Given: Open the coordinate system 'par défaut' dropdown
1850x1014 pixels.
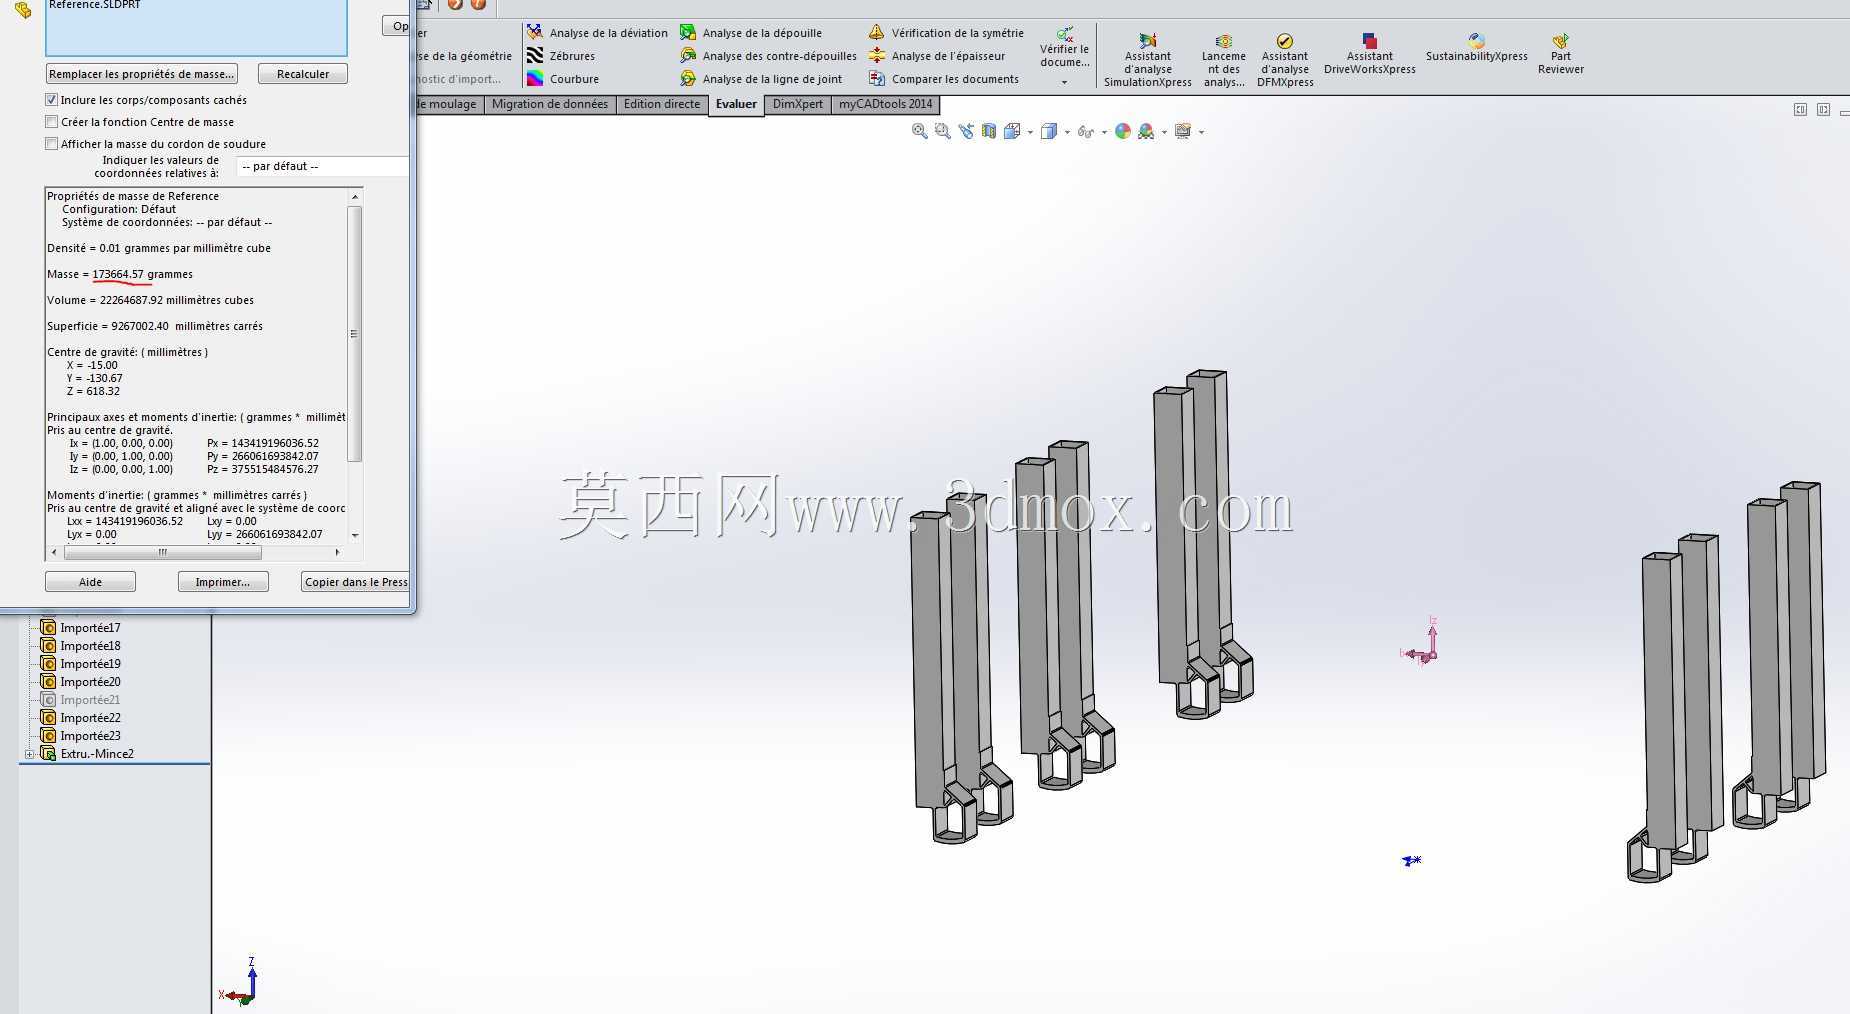Looking at the screenshot, I should tap(322, 166).
